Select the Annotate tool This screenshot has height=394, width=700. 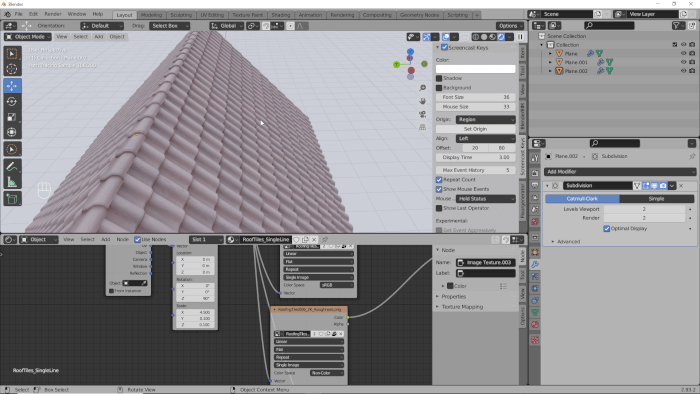click(x=12, y=167)
